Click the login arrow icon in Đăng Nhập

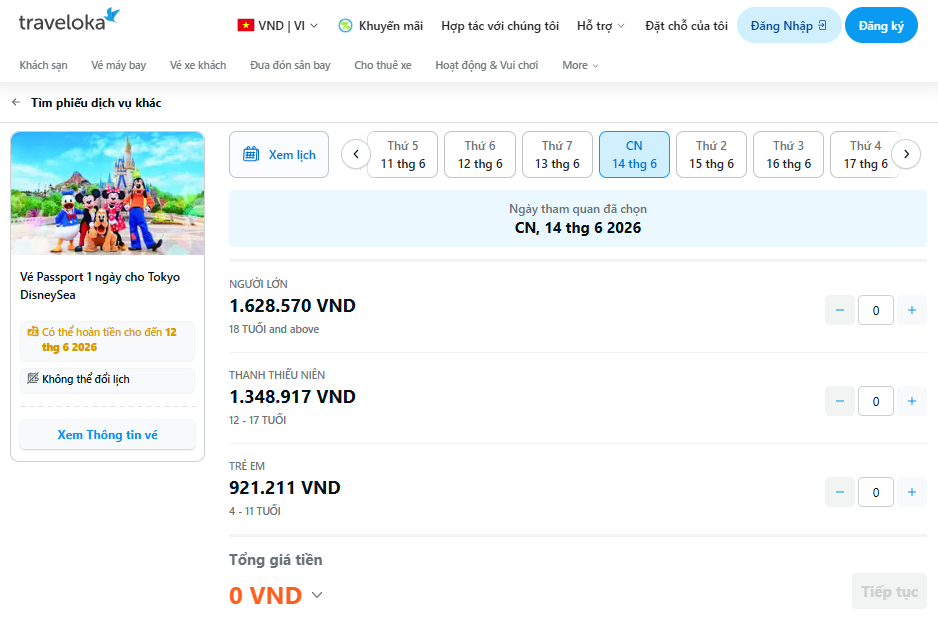[x=823, y=25]
